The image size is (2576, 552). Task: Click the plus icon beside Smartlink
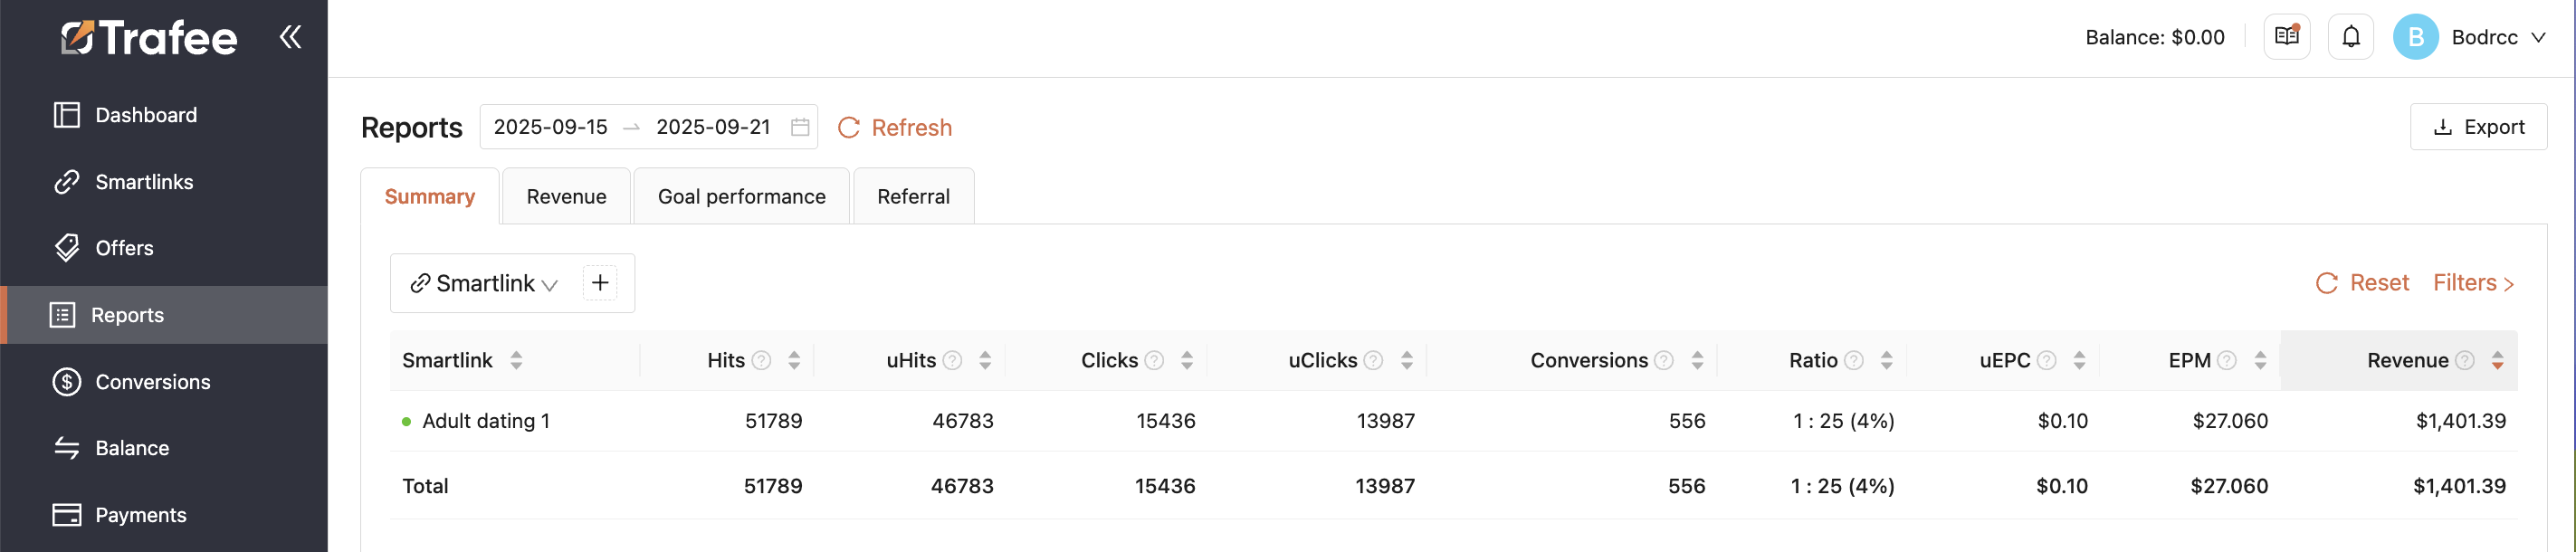tap(600, 283)
